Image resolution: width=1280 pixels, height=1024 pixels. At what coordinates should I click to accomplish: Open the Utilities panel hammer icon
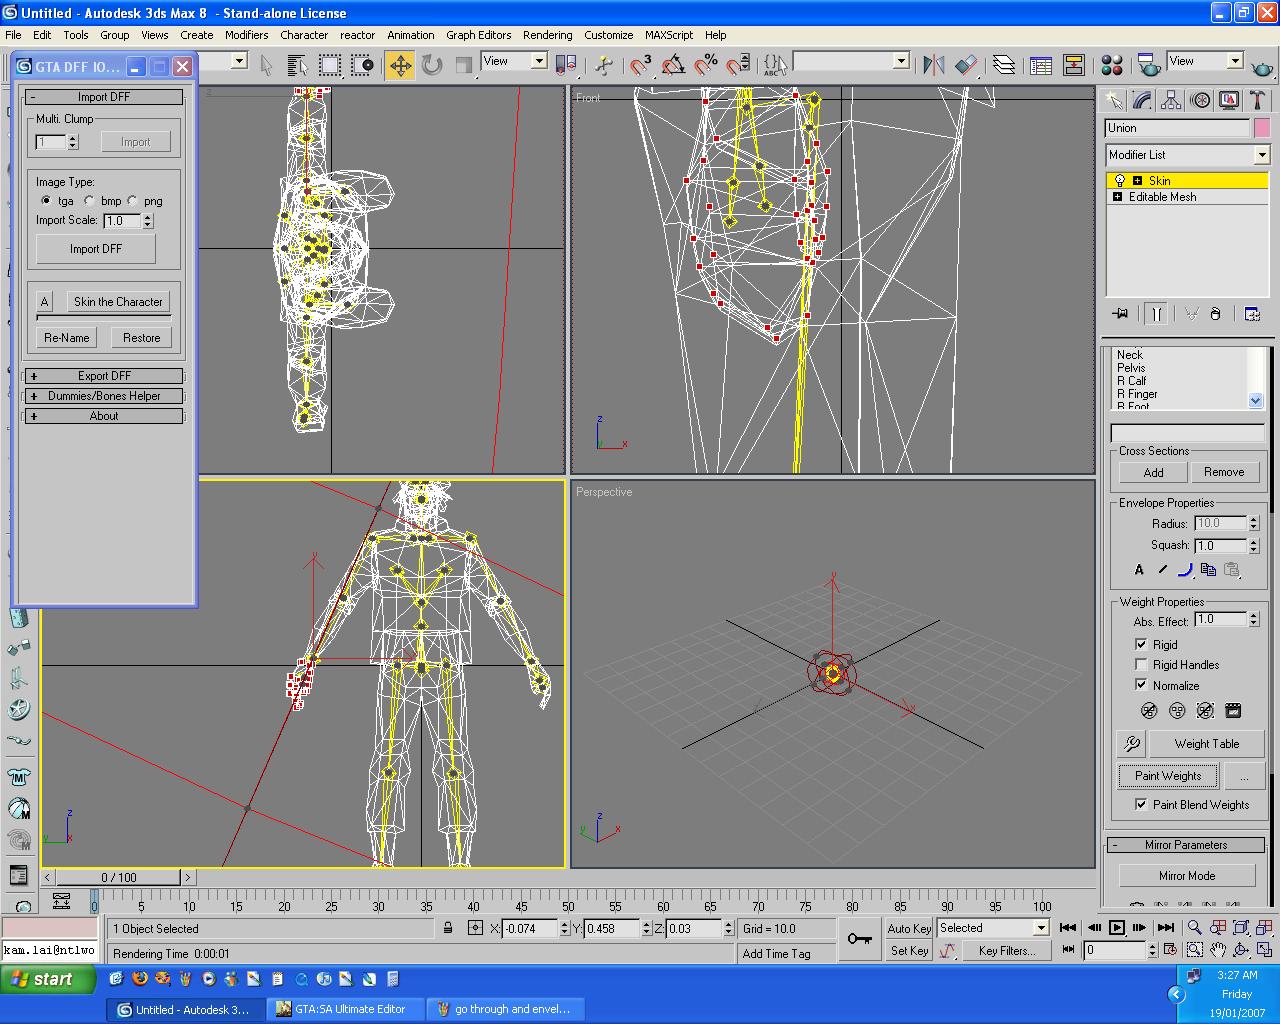click(1257, 101)
